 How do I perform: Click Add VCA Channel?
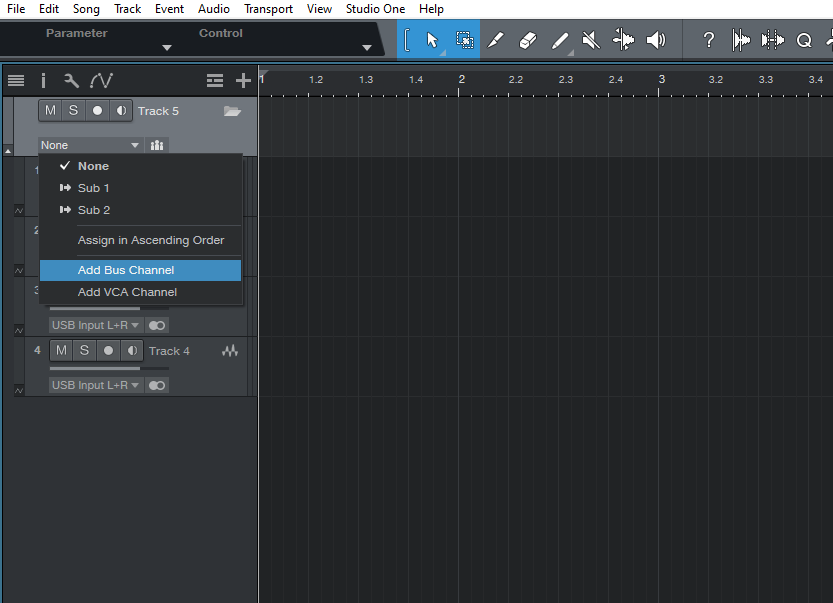[x=140, y=292]
